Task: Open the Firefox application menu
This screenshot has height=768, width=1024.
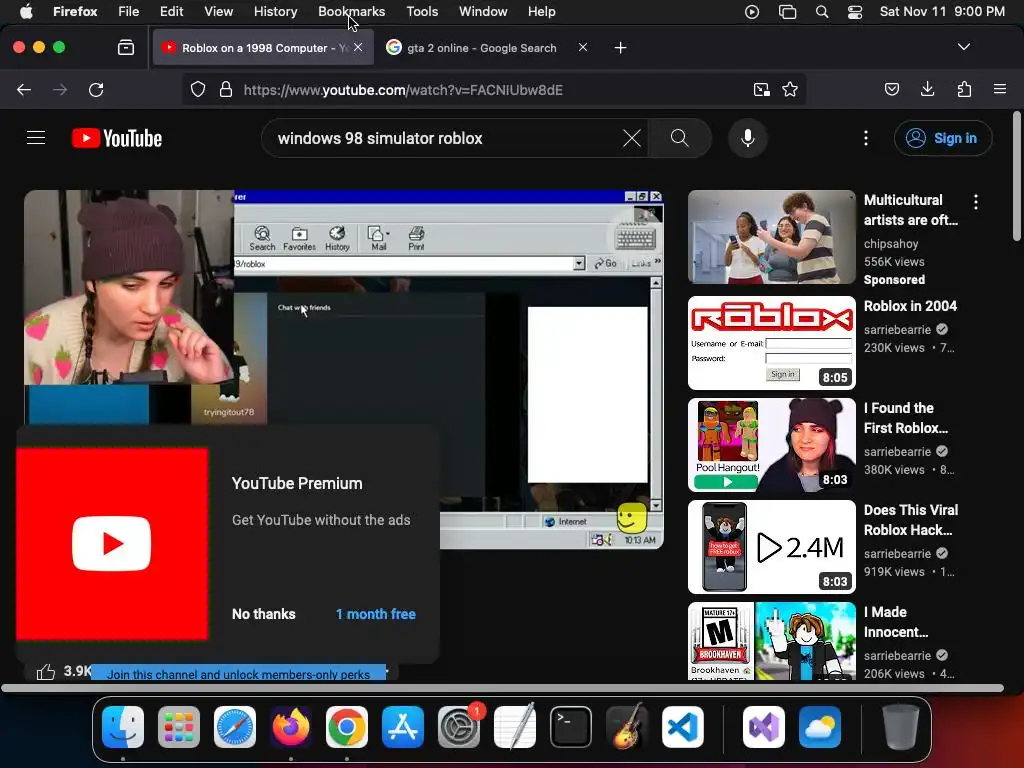Action: point(1000,89)
